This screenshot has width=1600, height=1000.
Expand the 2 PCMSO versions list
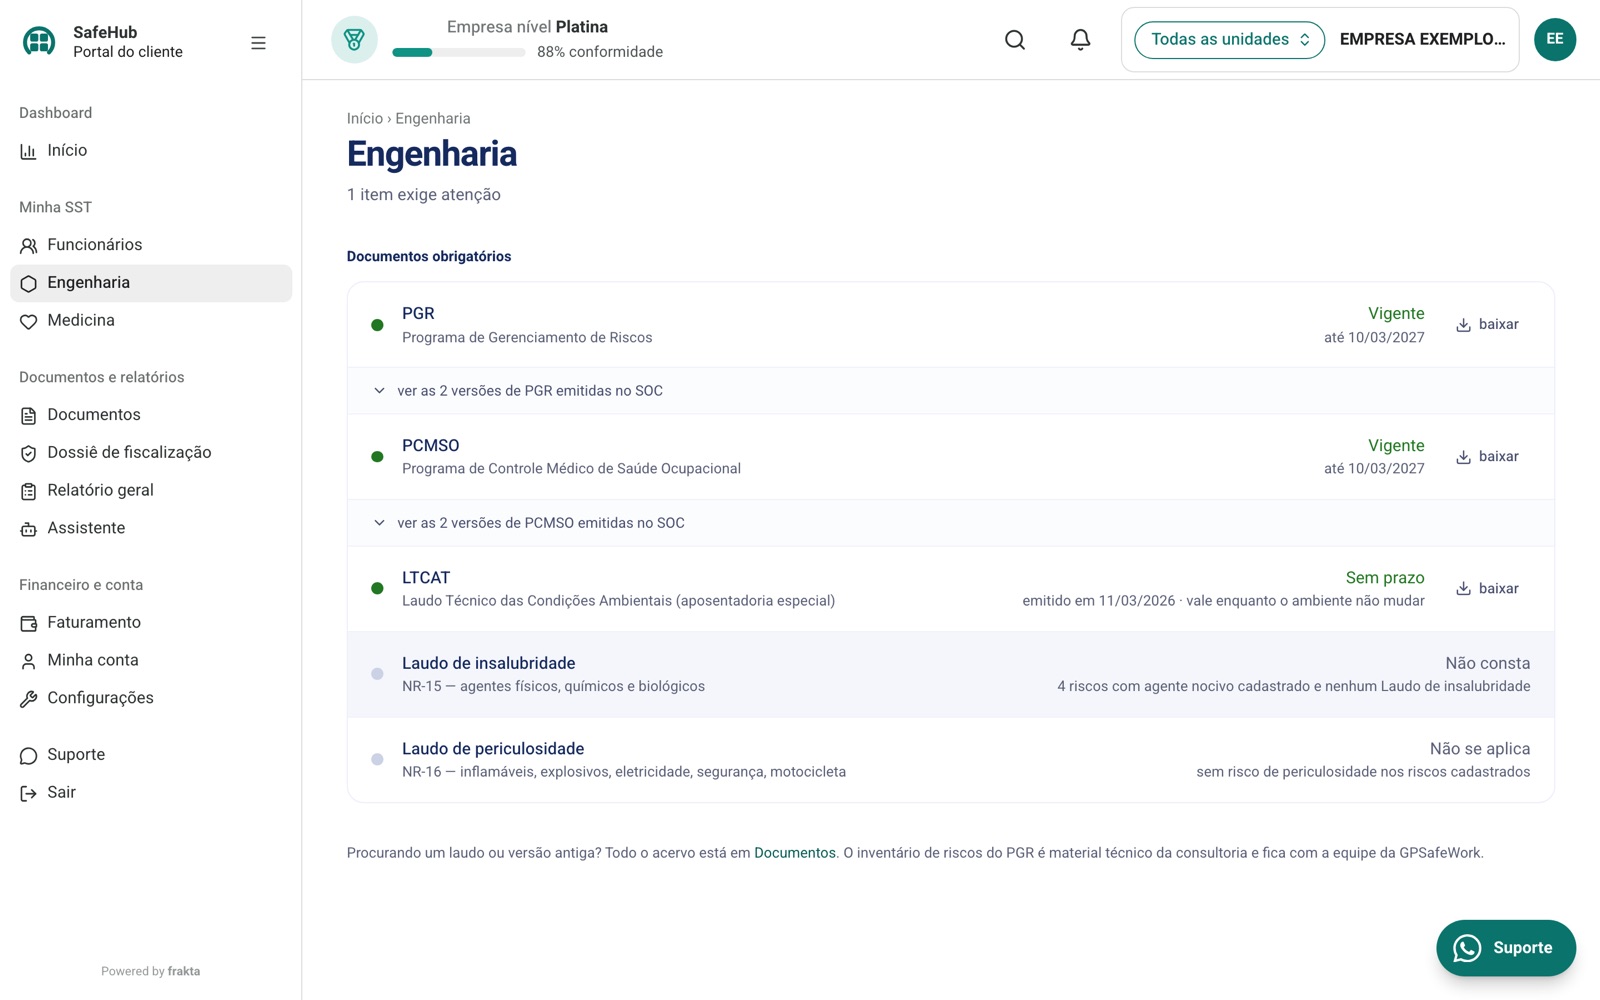951,523
